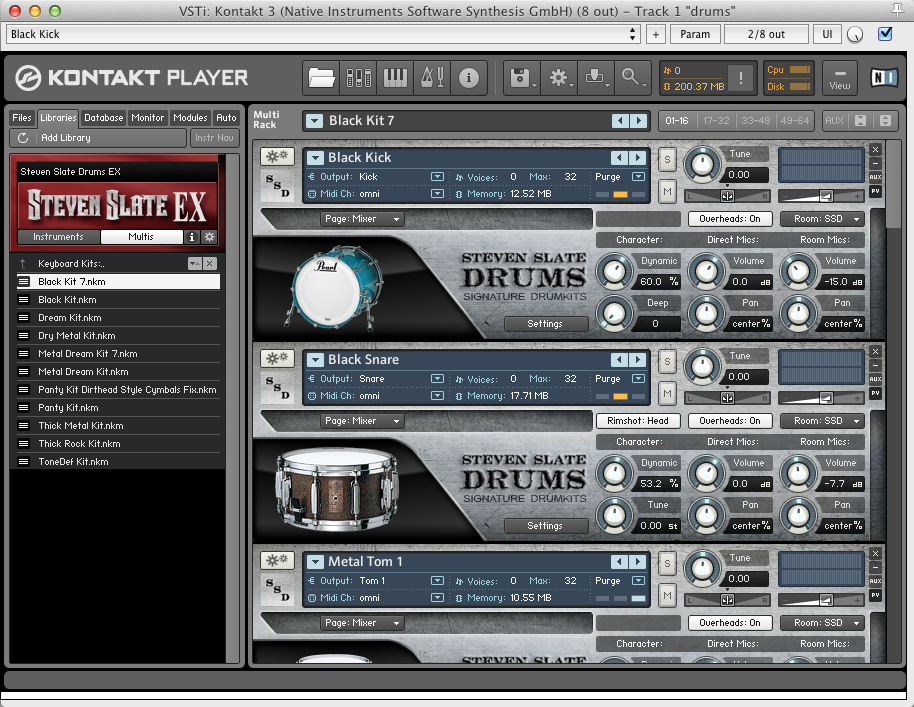Mute the Metal Tom 1 instrument
914x707 pixels.
(x=667, y=596)
